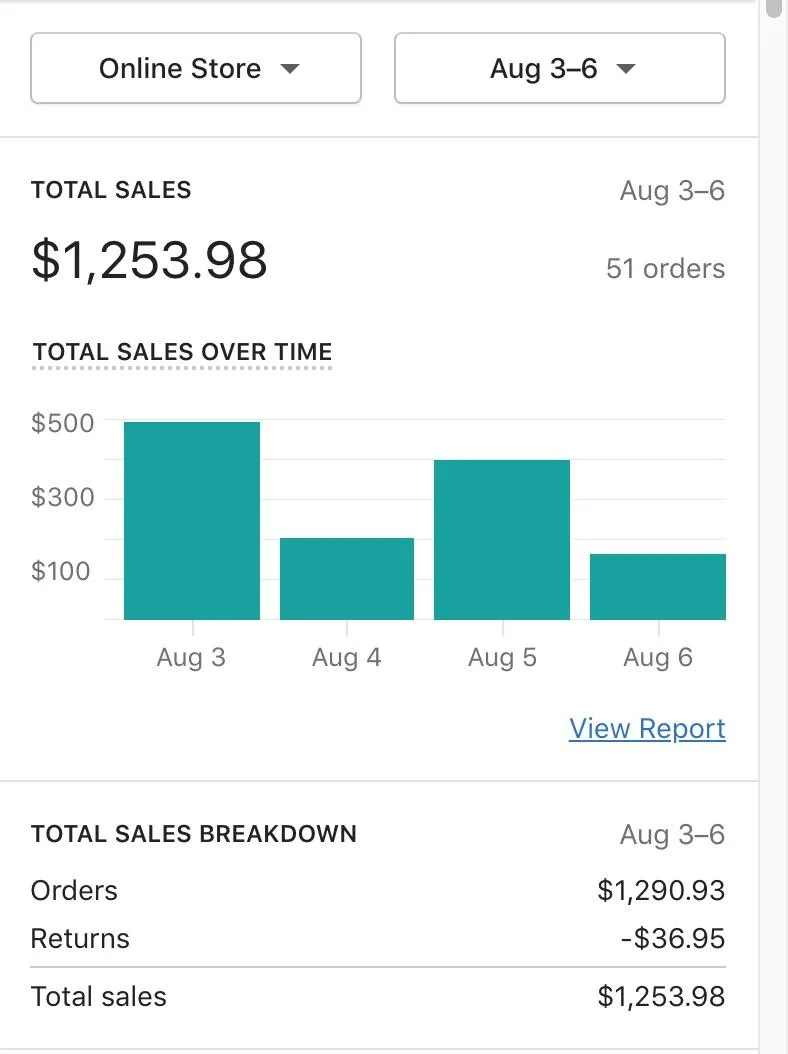Viewport: 788px width, 1054px height.
Task: Click the Aug 5 x-axis label
Action: coord(502,657)
